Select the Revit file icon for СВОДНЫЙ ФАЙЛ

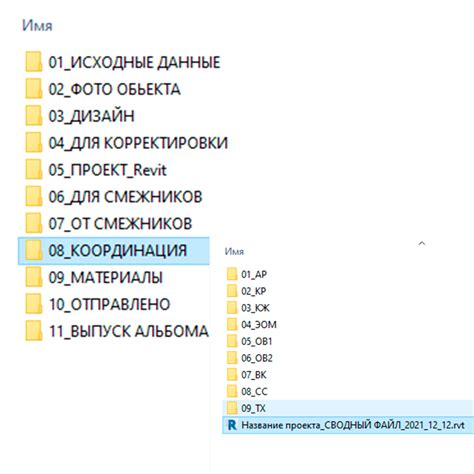(232, 425)
